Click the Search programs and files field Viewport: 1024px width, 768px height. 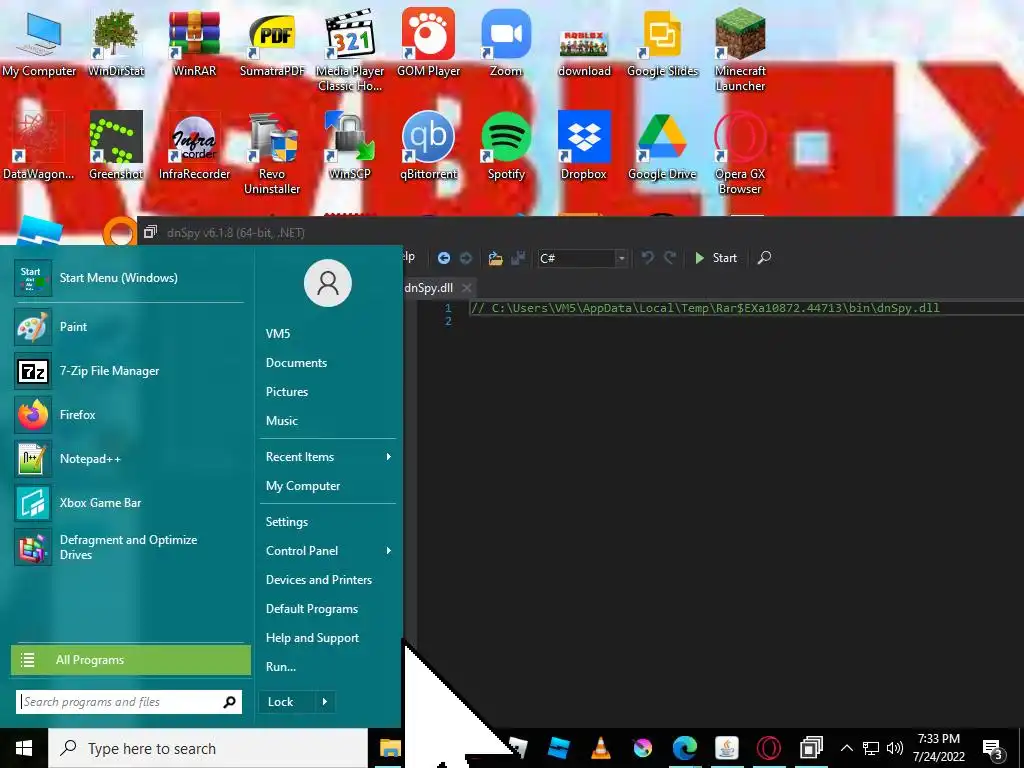[129, 702]
